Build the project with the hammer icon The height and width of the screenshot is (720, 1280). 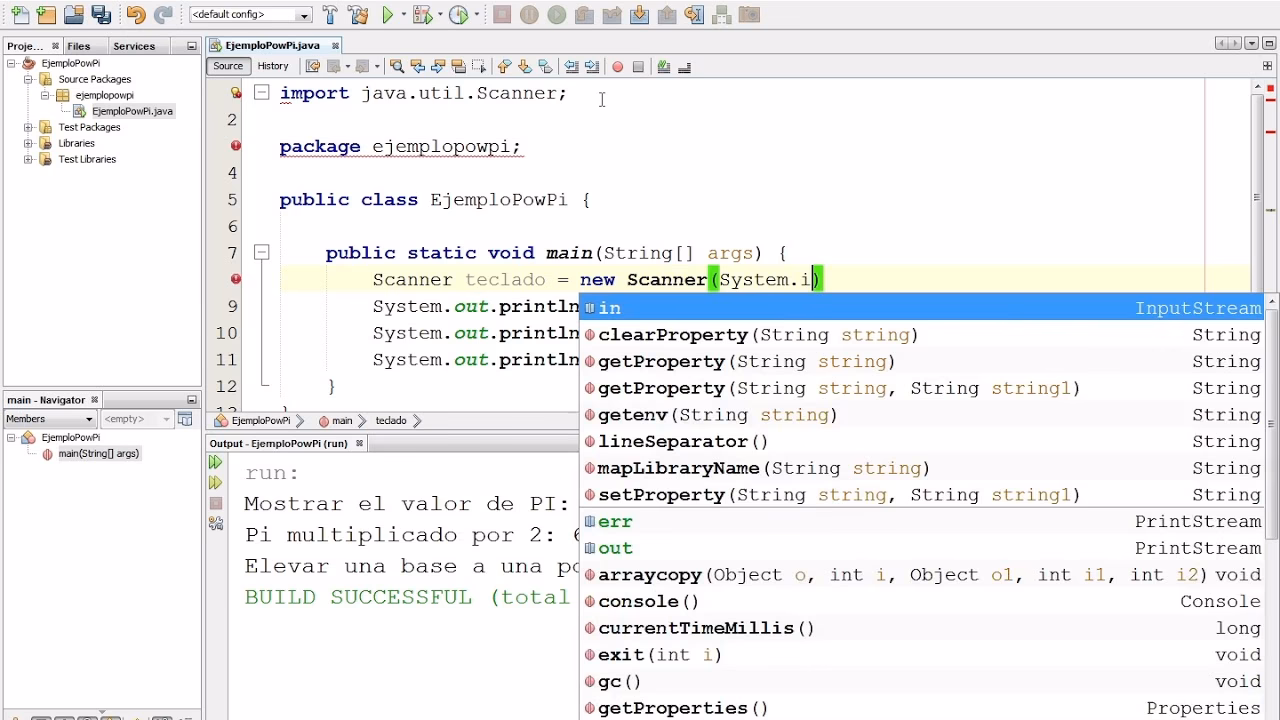(x=329, y=15)
